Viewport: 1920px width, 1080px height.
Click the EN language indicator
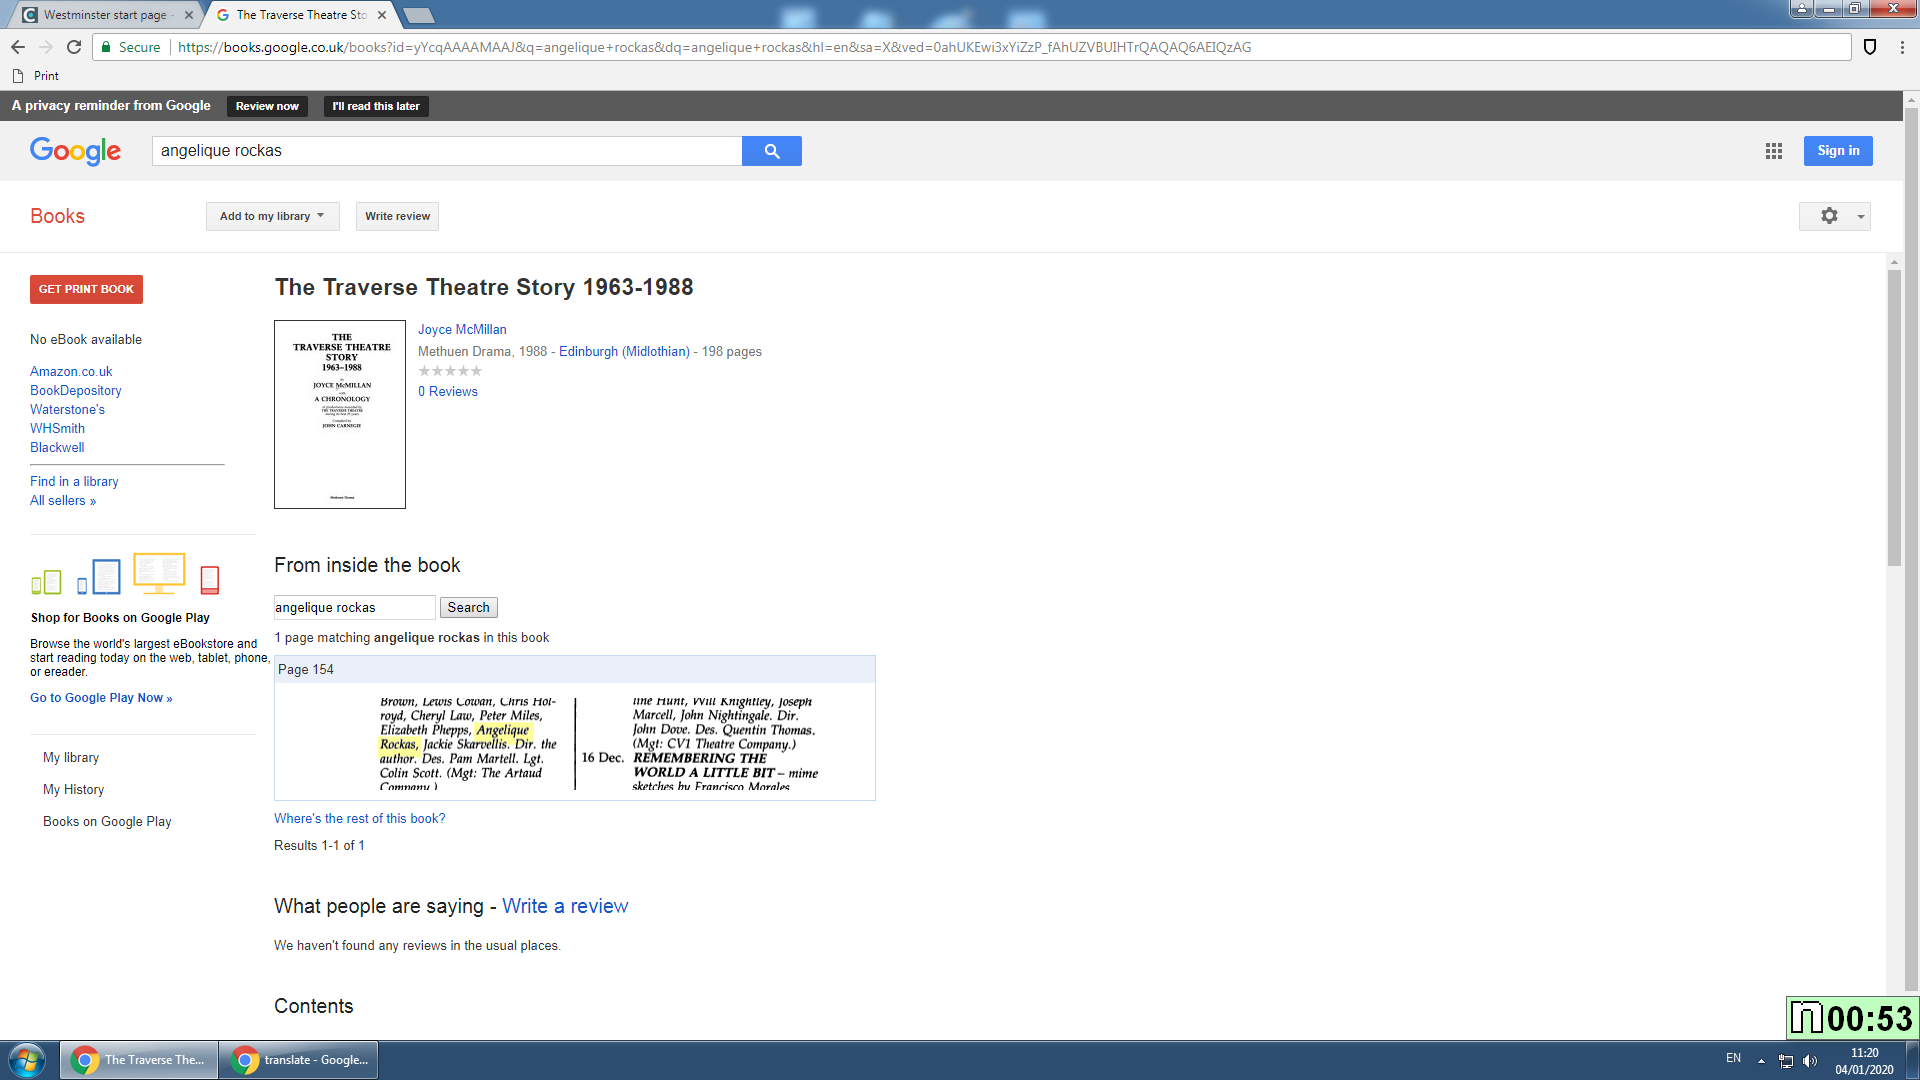coord(1733,1059)
